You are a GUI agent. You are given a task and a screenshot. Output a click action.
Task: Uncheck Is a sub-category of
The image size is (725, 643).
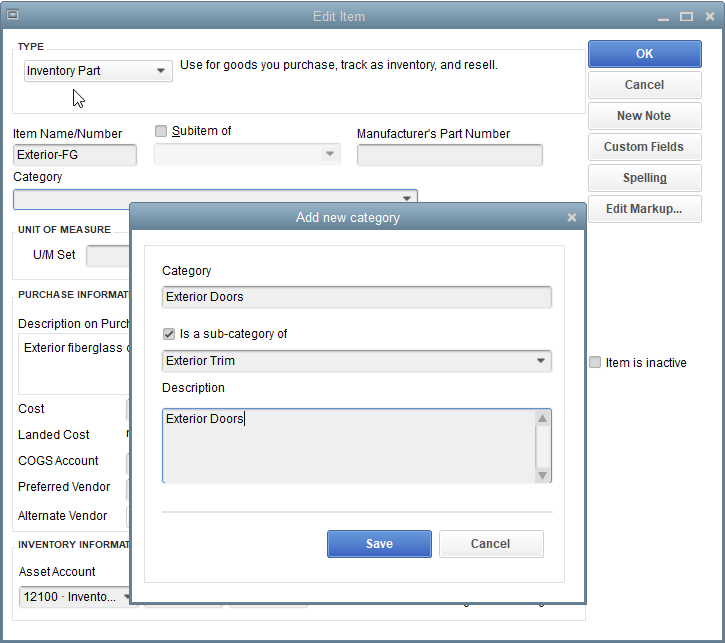coord(169,333)
